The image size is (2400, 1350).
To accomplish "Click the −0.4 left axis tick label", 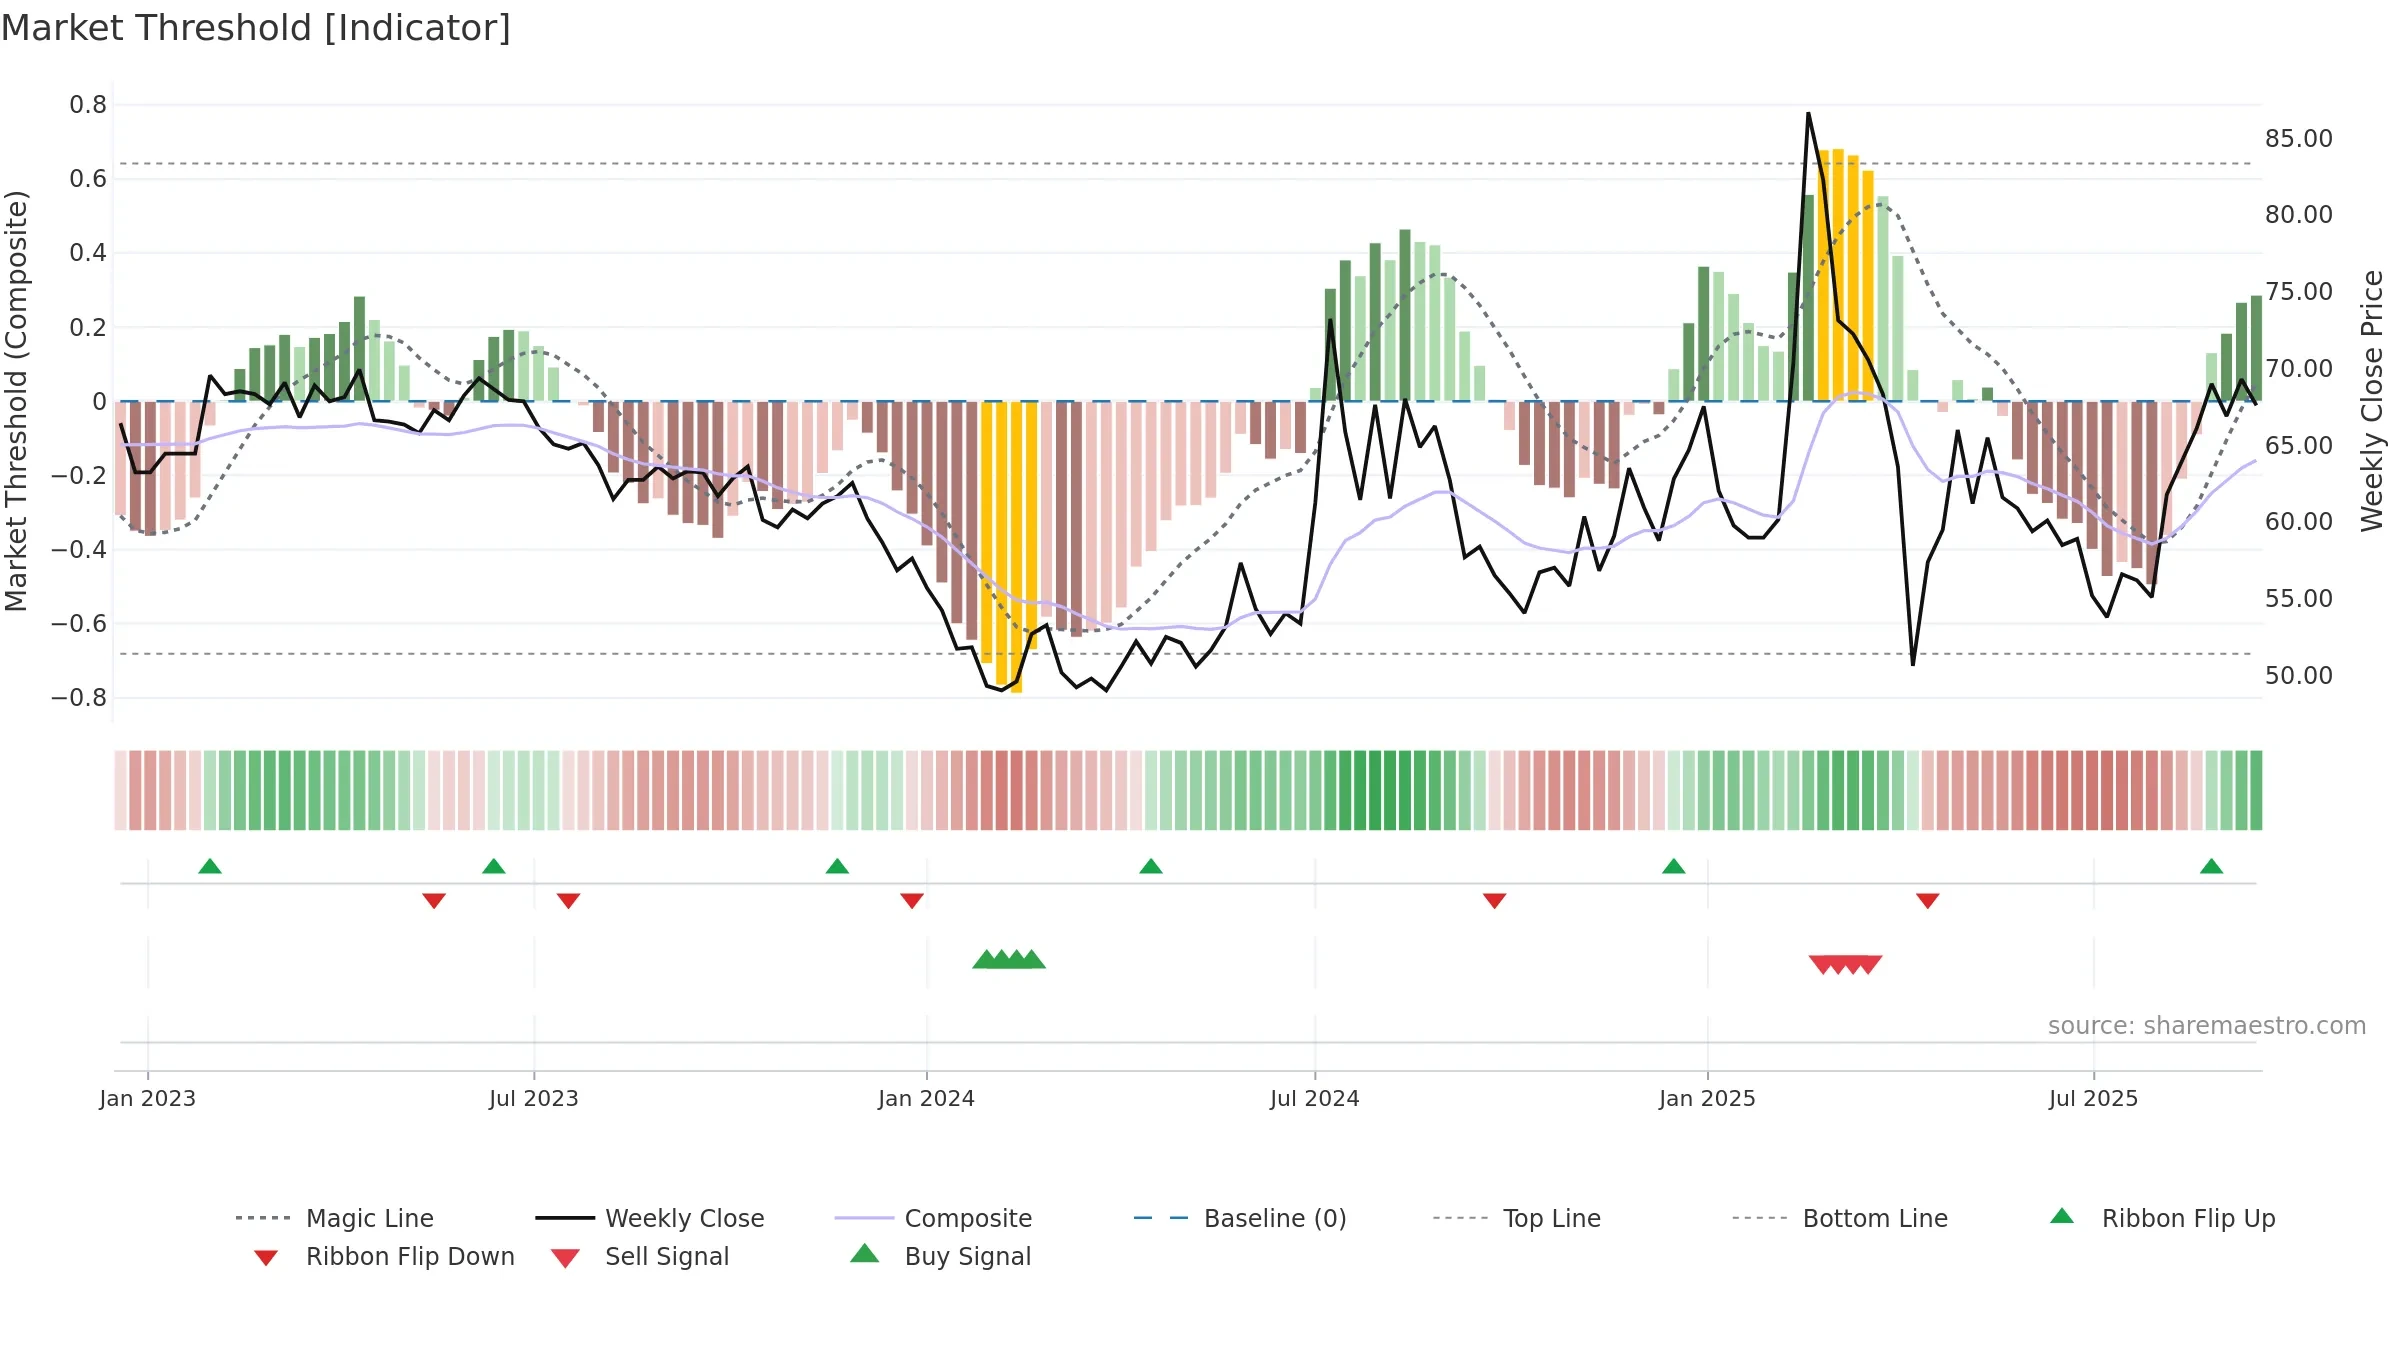I will coord(79,549).
